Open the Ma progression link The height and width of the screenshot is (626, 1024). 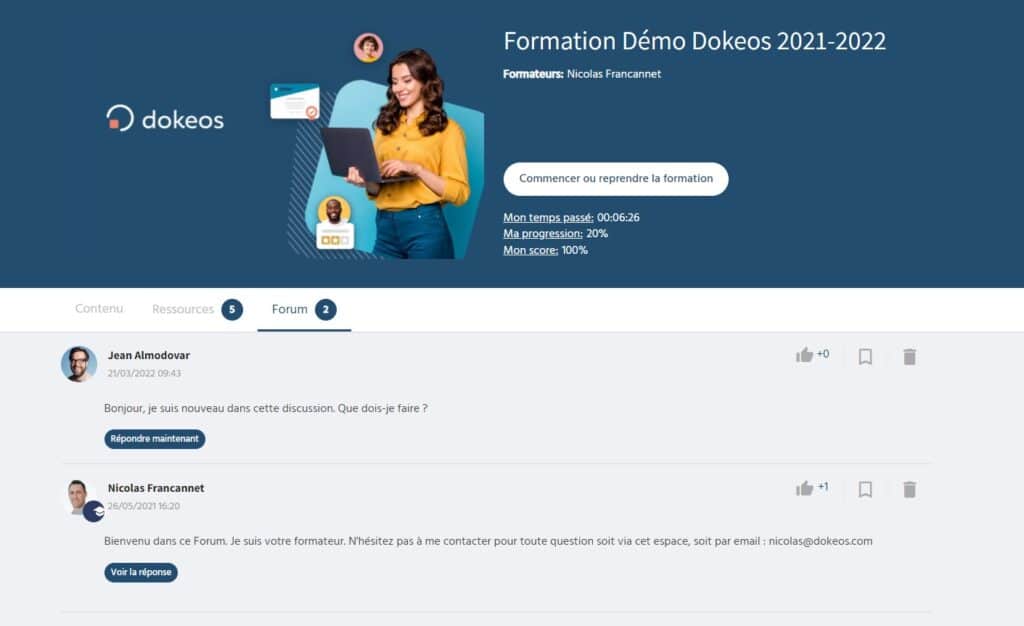coord(543,234)
